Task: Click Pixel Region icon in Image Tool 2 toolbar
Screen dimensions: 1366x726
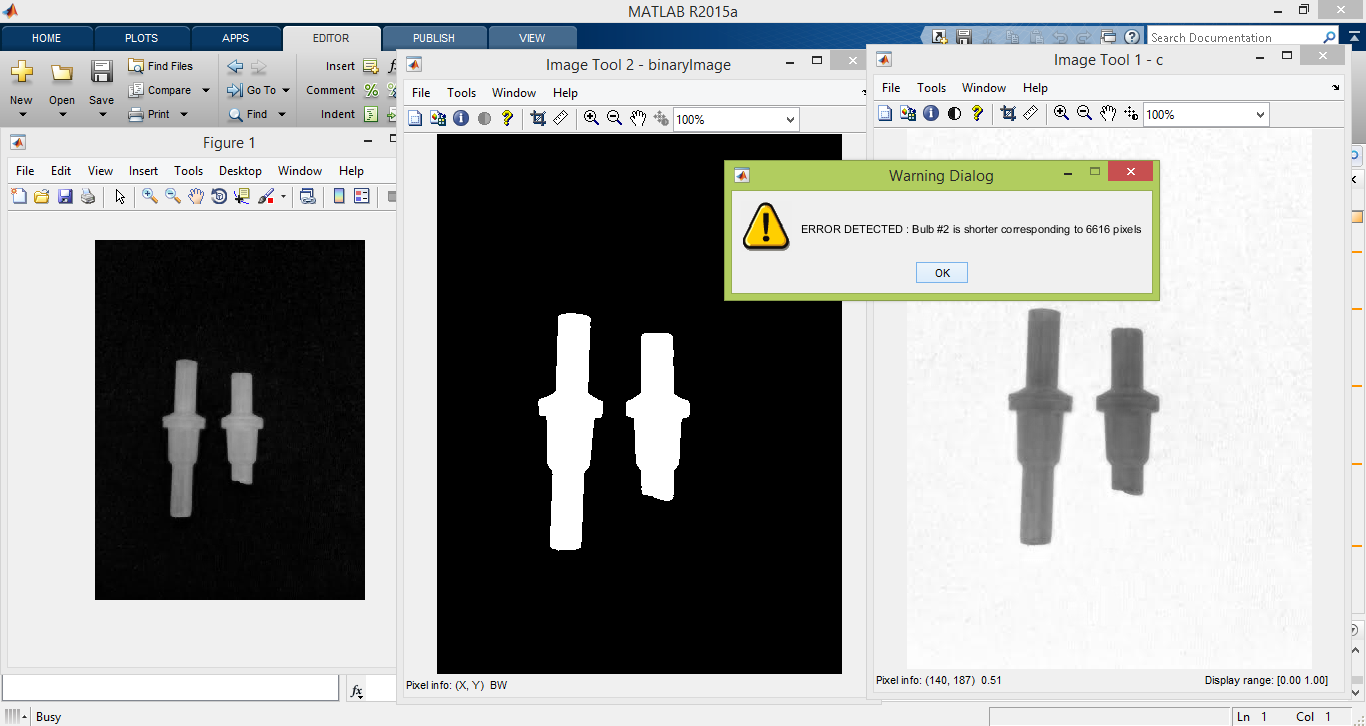Action: [438, 118]
